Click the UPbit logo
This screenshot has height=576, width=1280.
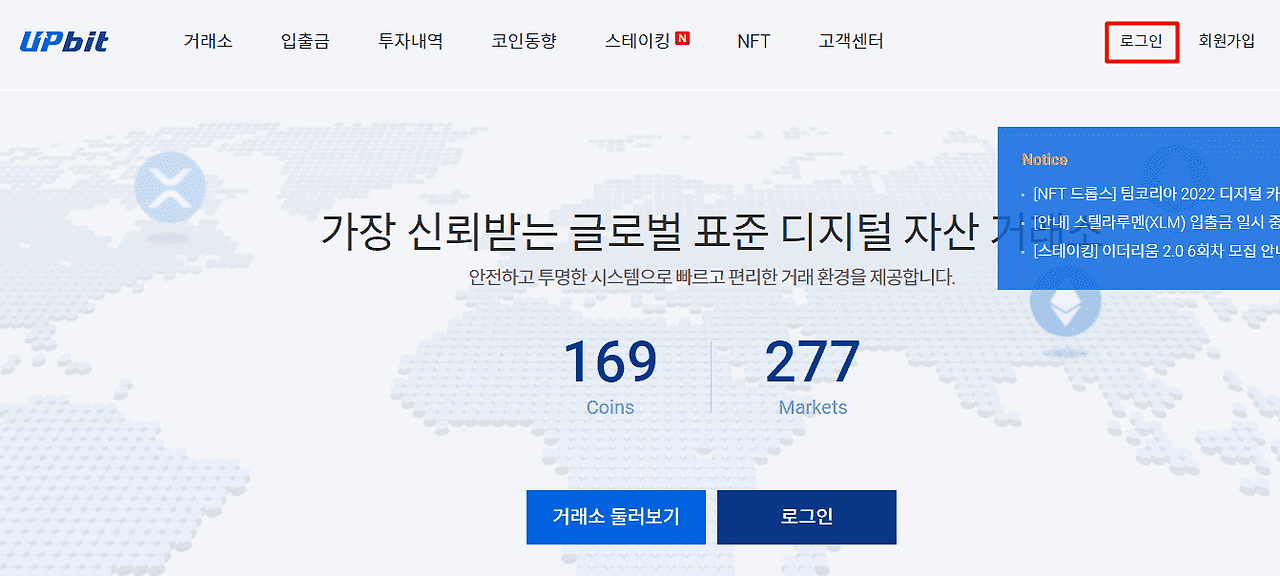(64, 41)
